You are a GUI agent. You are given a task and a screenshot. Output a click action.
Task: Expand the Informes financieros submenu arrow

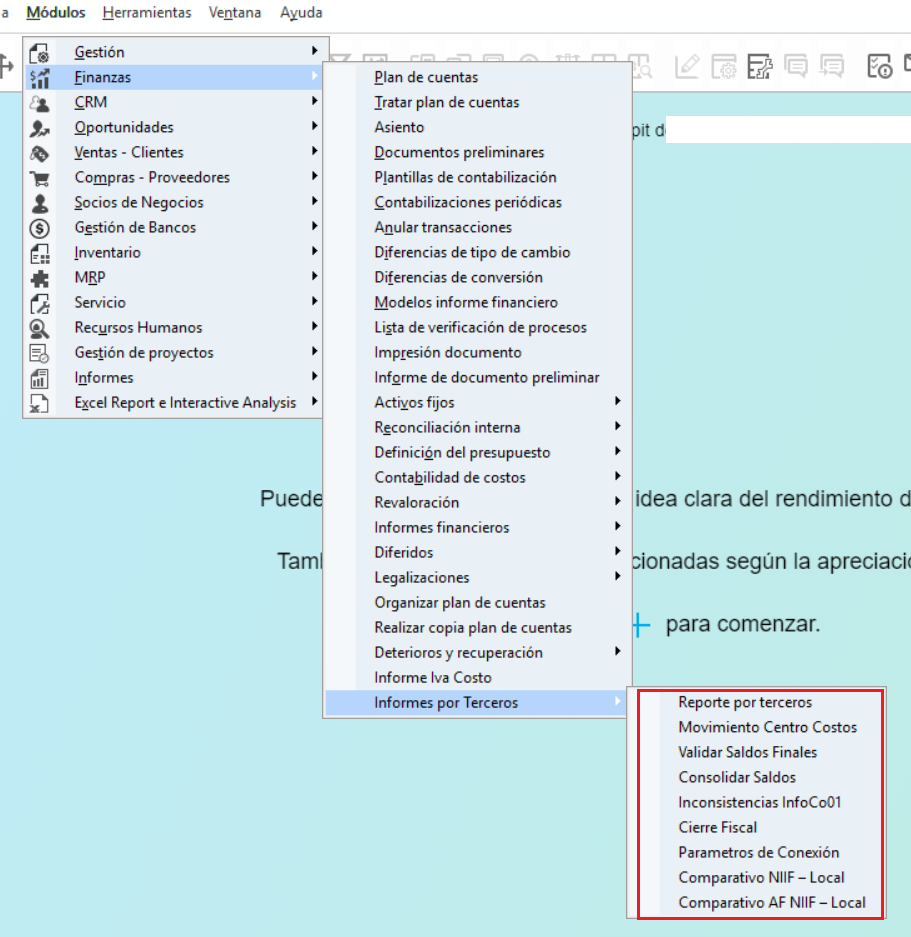(x=617, y=526)
